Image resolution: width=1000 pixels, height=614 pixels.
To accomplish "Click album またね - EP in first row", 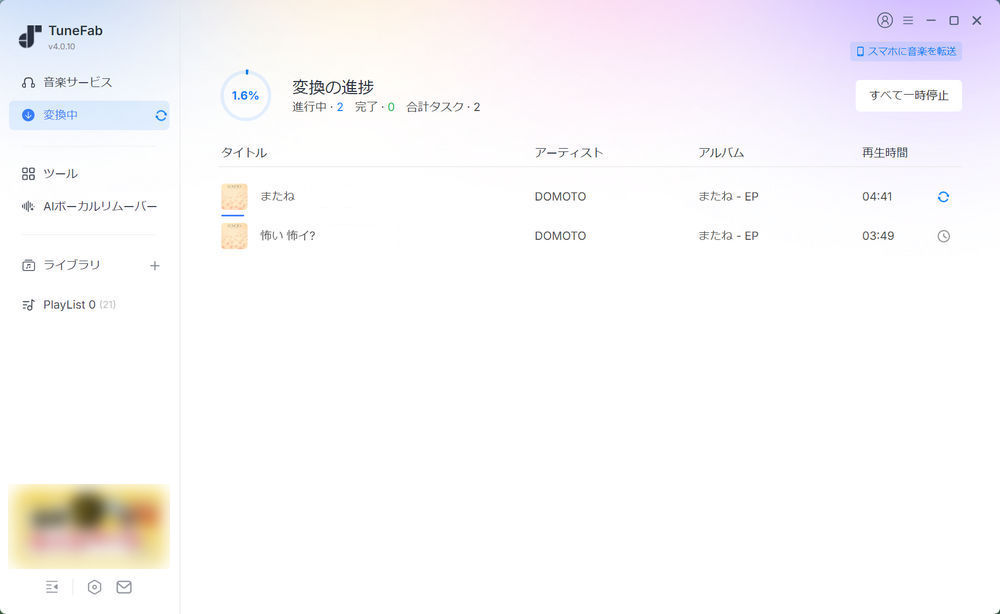I will tap(728, 196).
